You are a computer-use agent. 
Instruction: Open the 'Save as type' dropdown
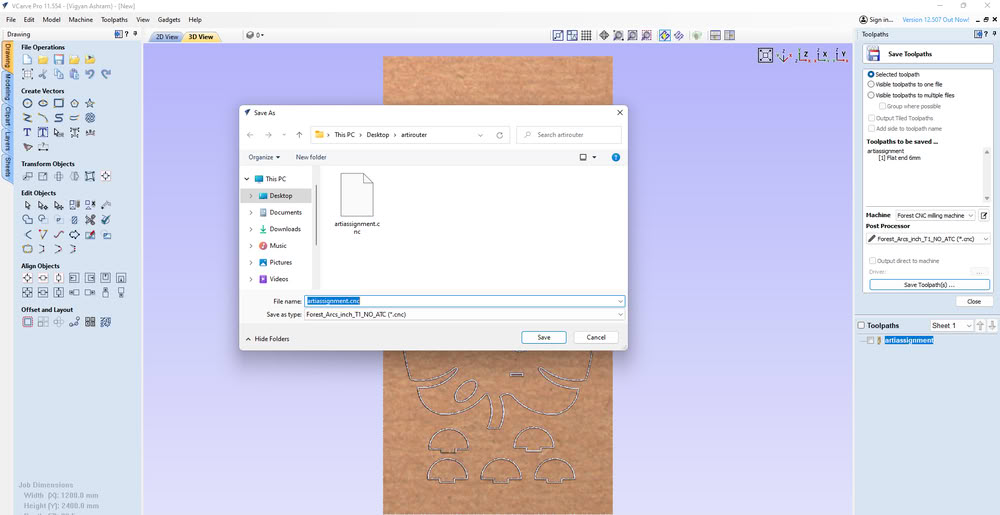pyautogui.click(x=464, y=314)
